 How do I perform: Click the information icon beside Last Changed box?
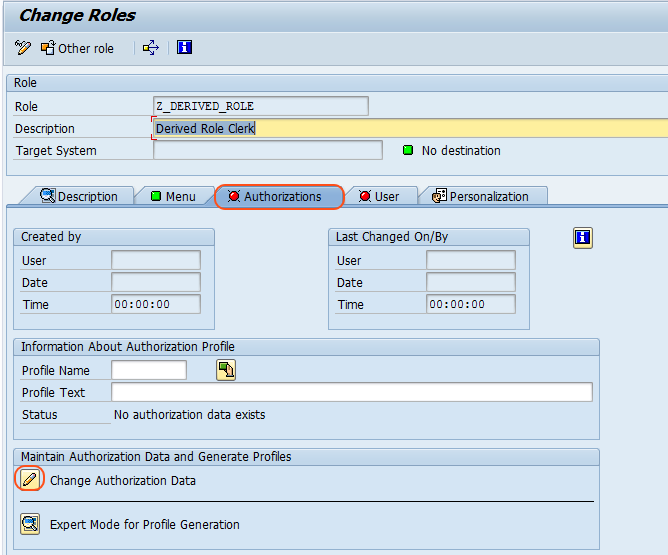click(x=582, y=238)
